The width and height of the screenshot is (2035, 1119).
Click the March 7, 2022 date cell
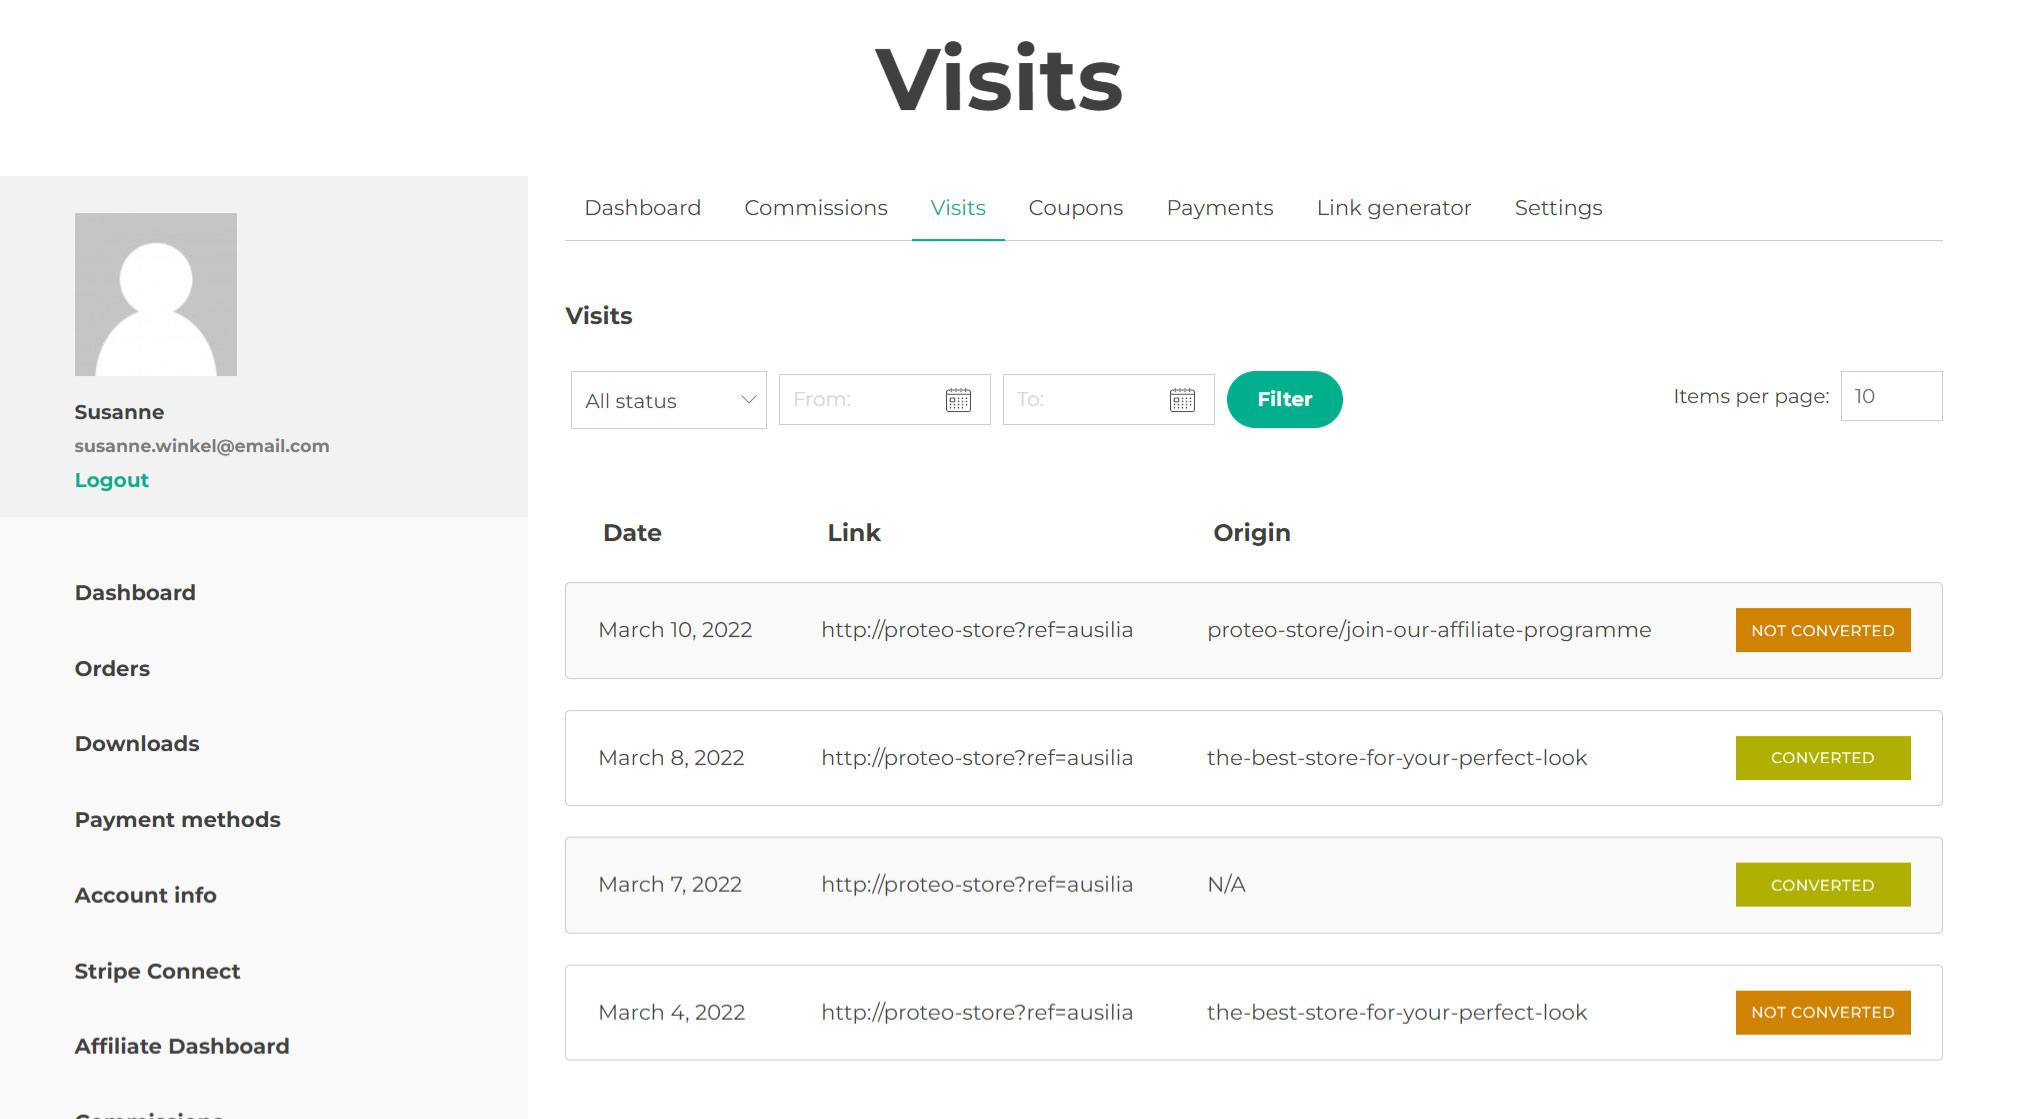(670, 885)
